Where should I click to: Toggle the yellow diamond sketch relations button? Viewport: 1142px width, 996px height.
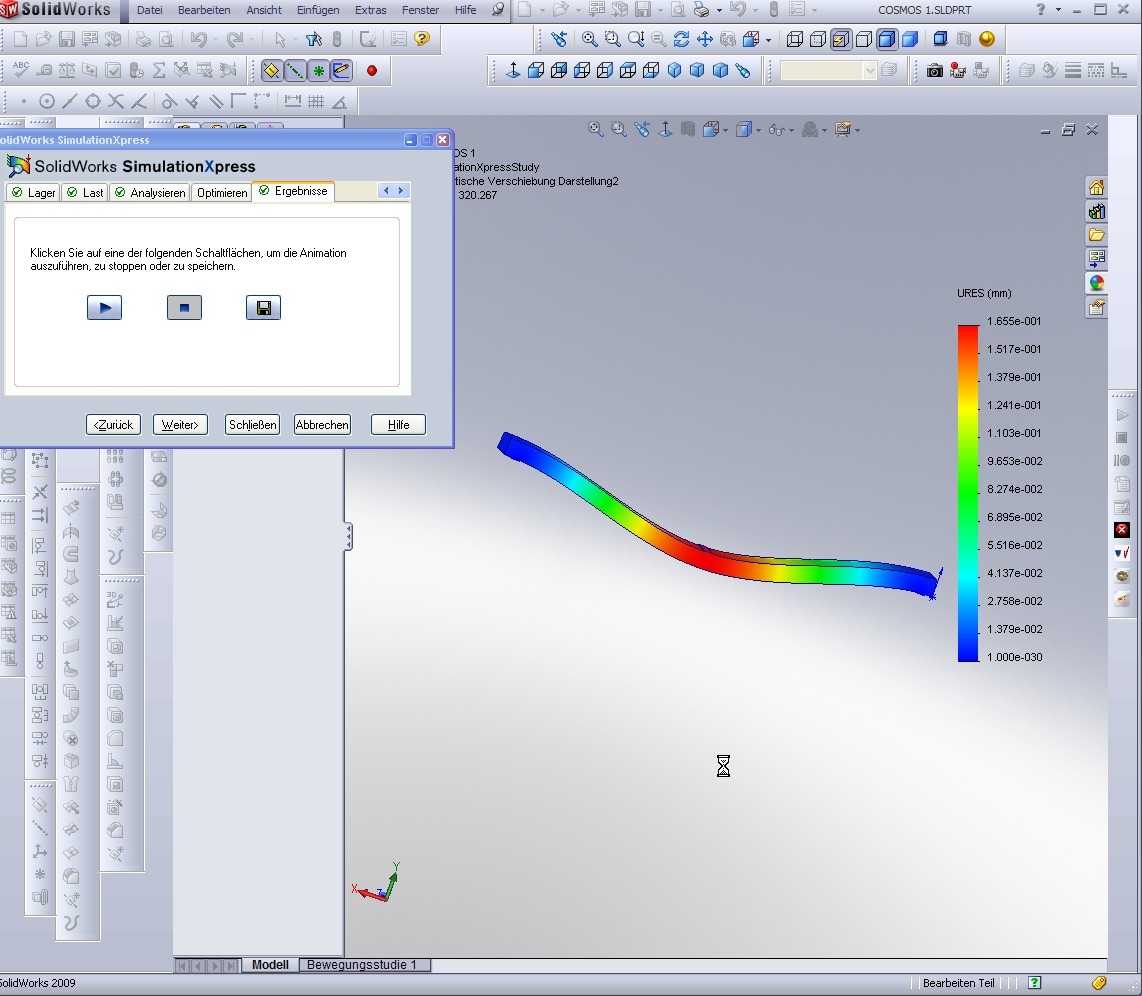coord(271,71)
